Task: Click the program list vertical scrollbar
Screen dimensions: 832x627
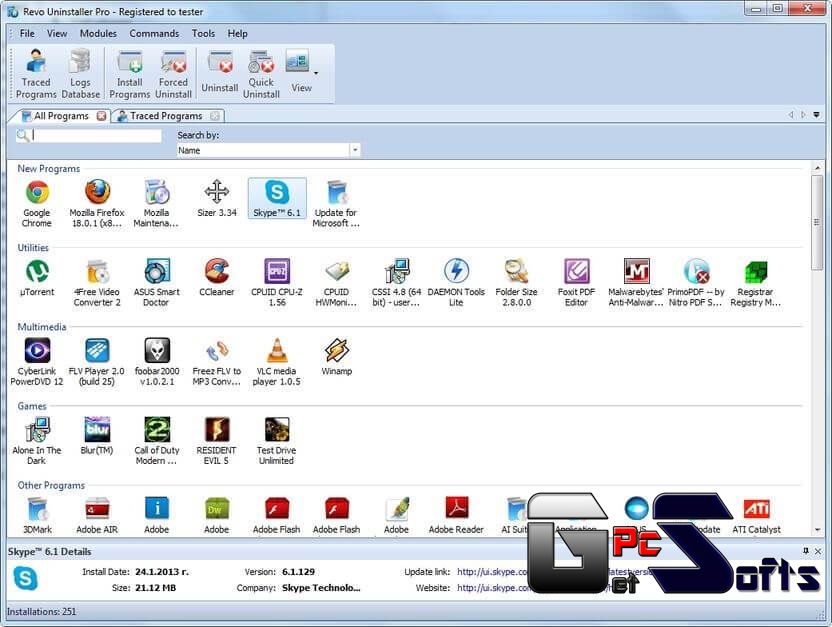Action: 817,223
